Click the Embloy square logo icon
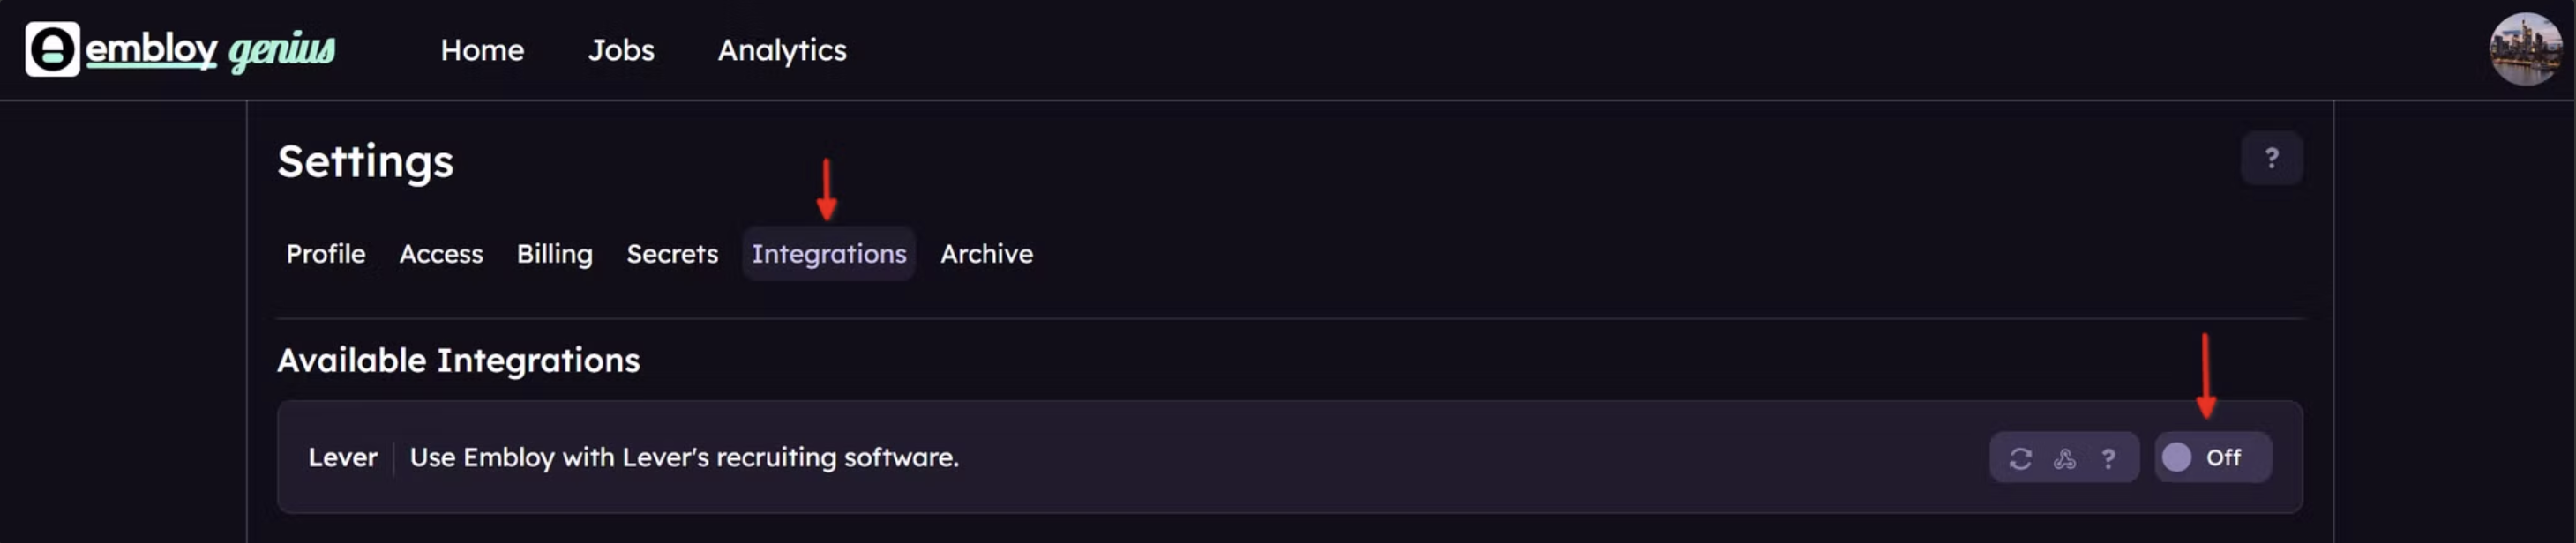The width and height of the screenshot is (2576, 543). point(52,49)
